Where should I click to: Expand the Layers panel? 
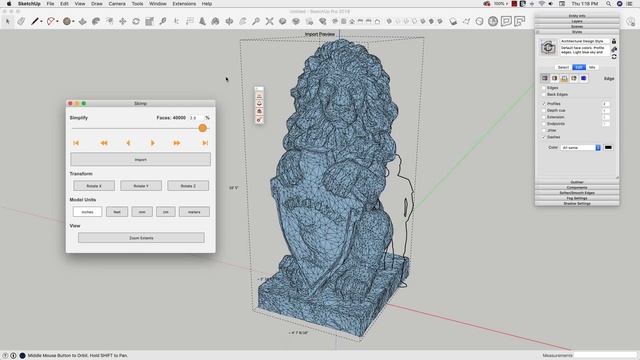[x=577, y=21]
